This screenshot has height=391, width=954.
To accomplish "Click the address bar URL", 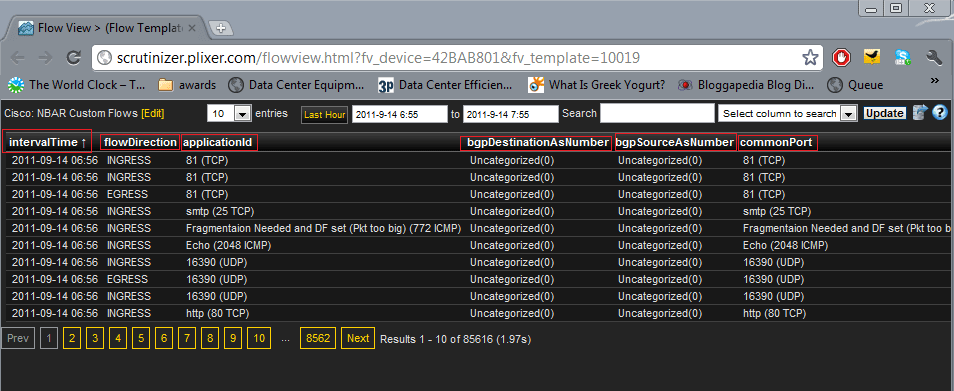I will pos(378,58).
